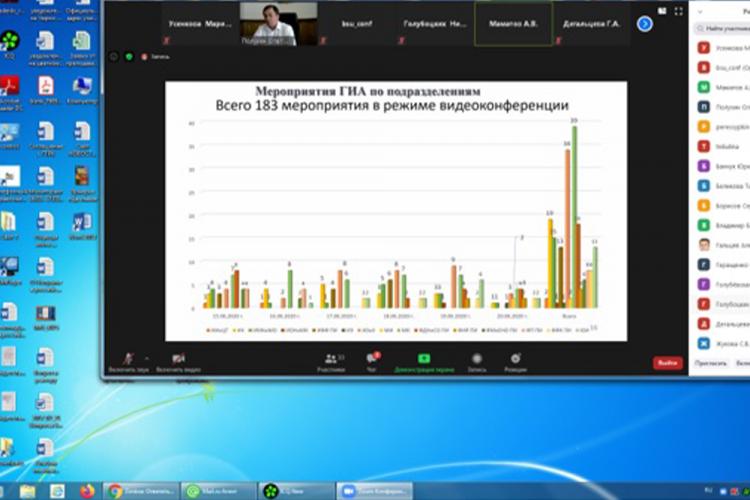
Task: Switch to ICQ New taskbar item
Action: click(294, 490)
